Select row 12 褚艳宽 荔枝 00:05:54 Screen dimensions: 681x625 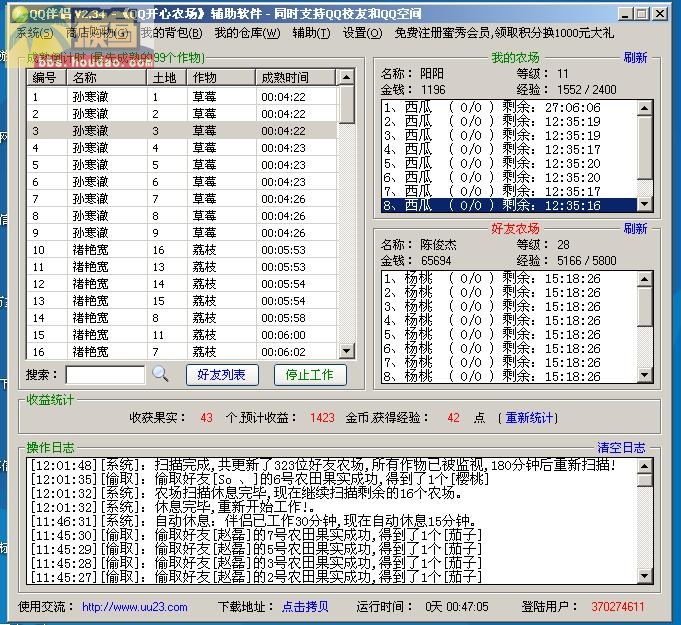[x=182, y=284]
